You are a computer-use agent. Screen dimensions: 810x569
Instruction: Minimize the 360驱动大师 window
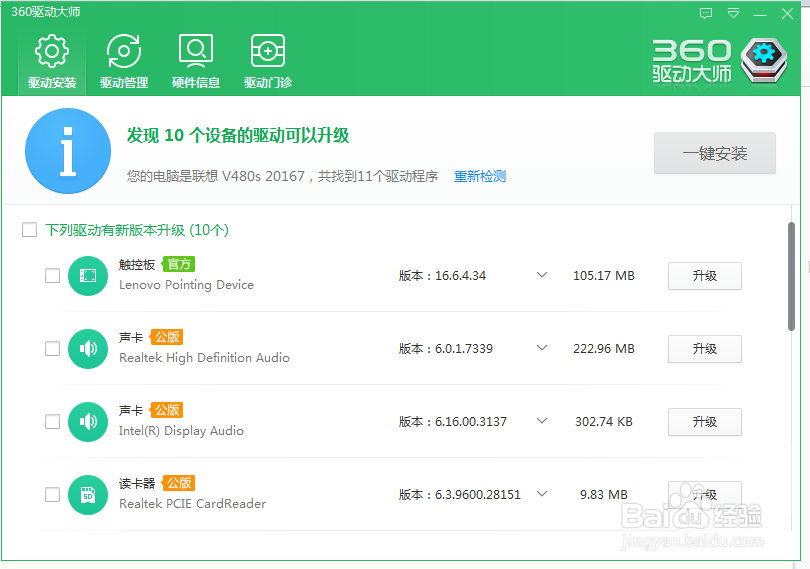pos(760,14)
